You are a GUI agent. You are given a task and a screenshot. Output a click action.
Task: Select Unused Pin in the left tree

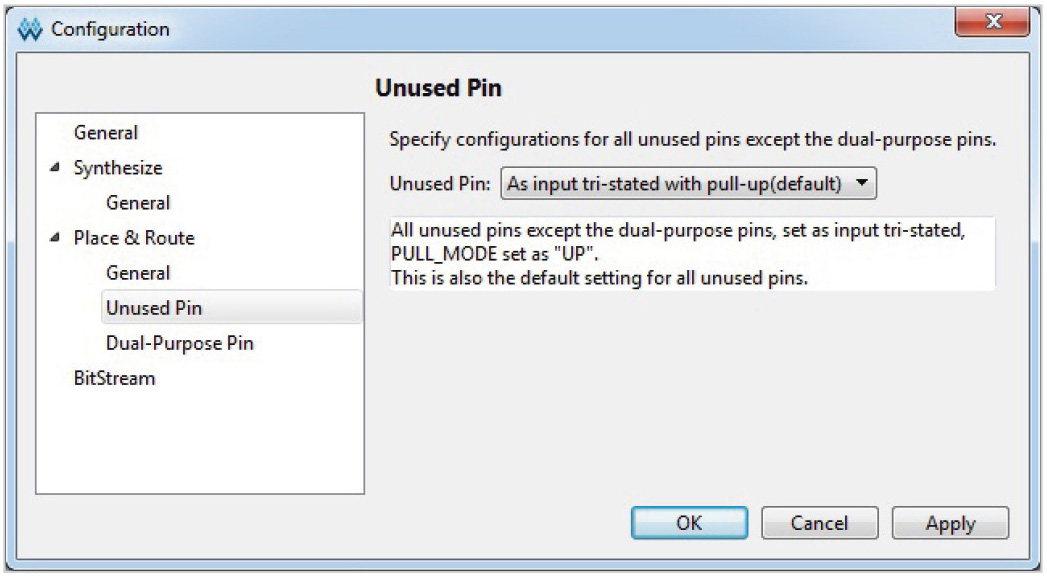click(154, 308)
